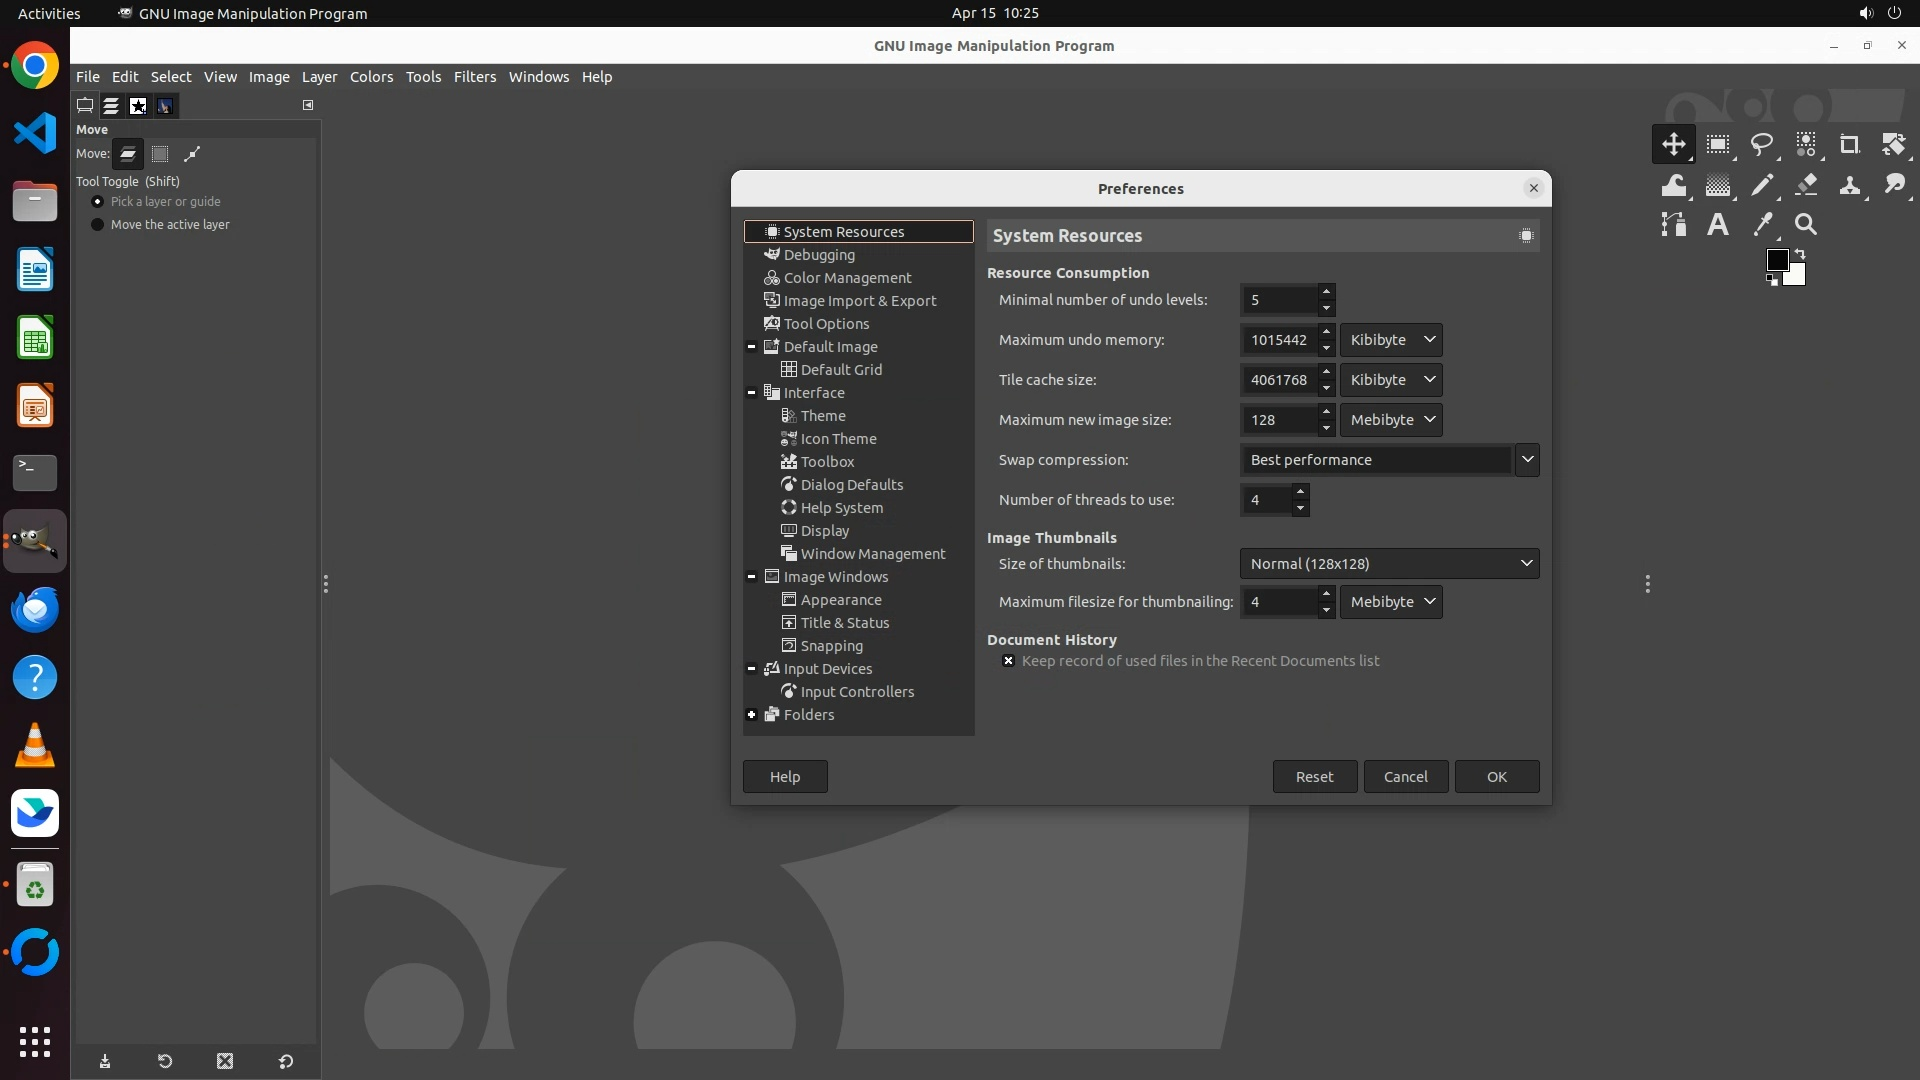1920x1080 pixels.
Task: Open the Filters menu
Action: (x=474, y=77)
